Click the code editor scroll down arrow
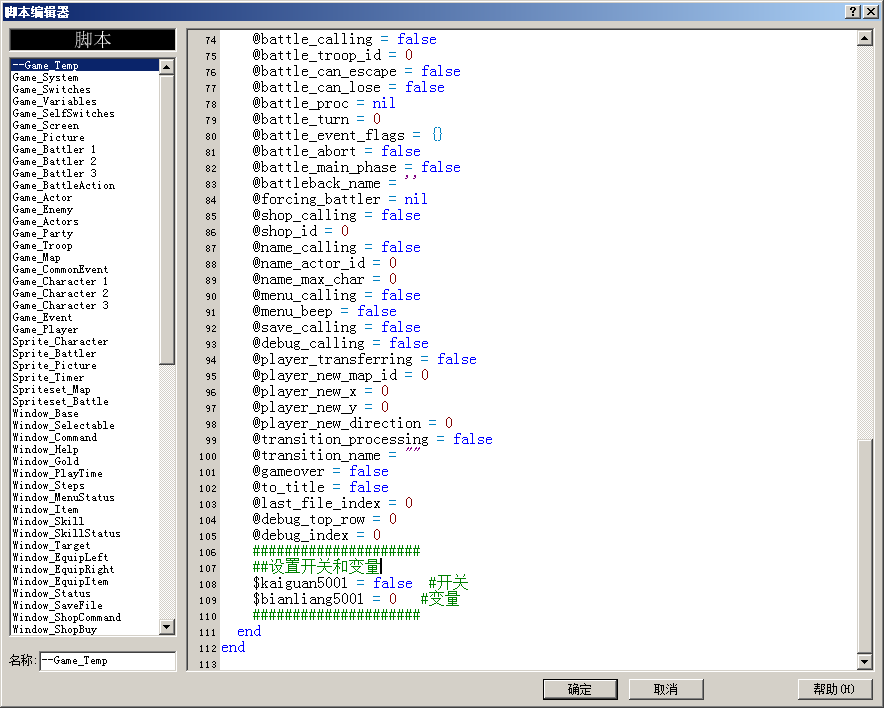884x708 pixels. point(864,661)
